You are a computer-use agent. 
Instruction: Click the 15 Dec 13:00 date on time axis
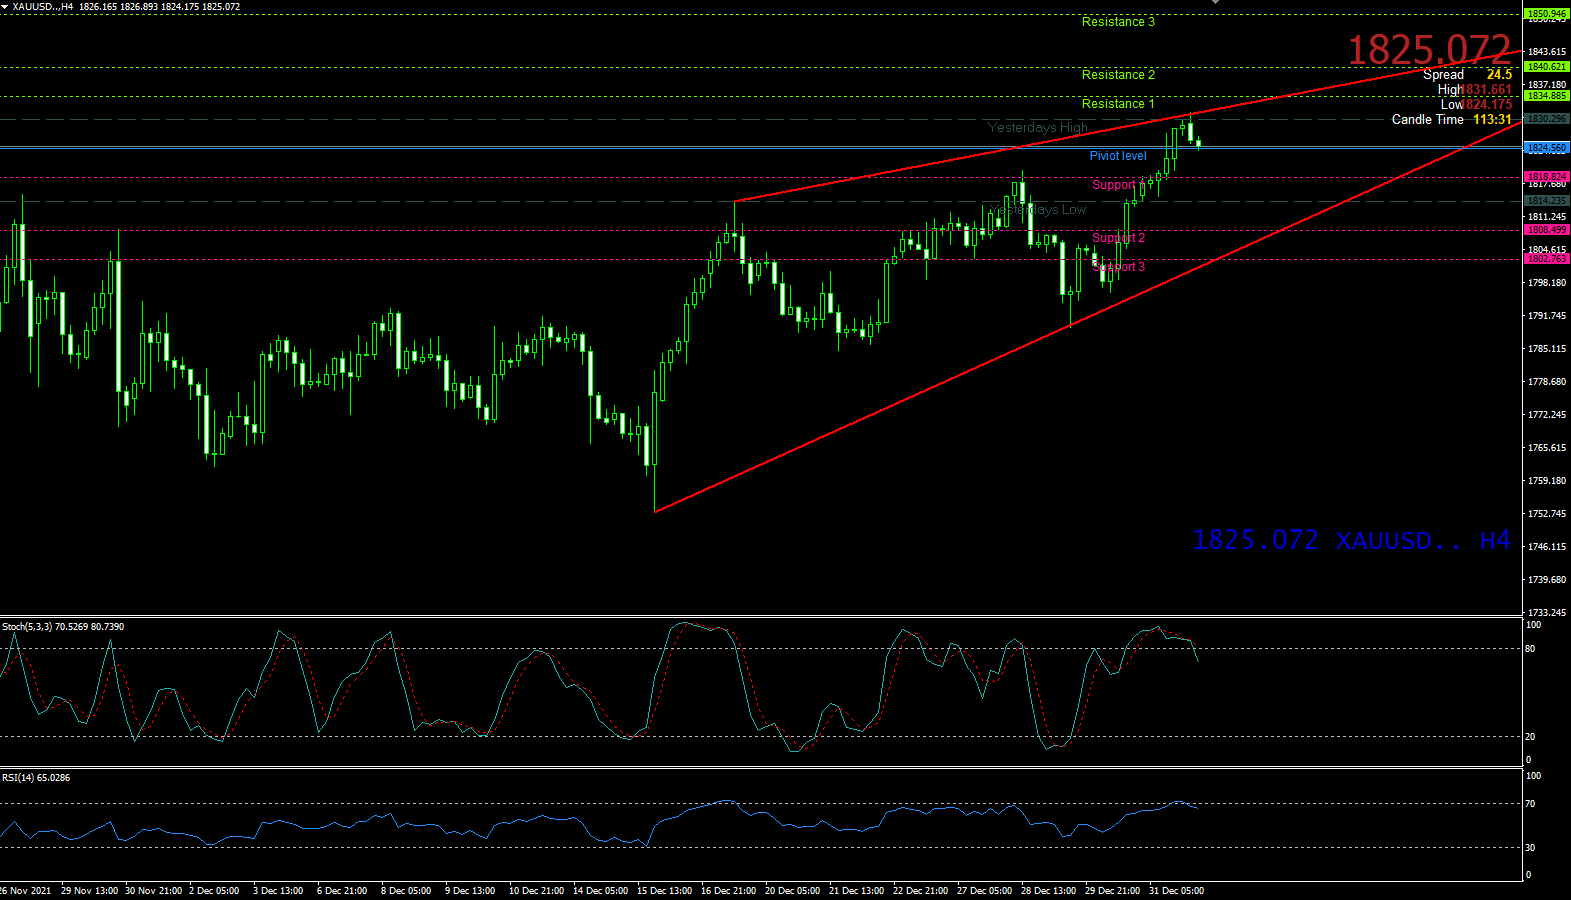pyautogui.click(x=665, y=891)
